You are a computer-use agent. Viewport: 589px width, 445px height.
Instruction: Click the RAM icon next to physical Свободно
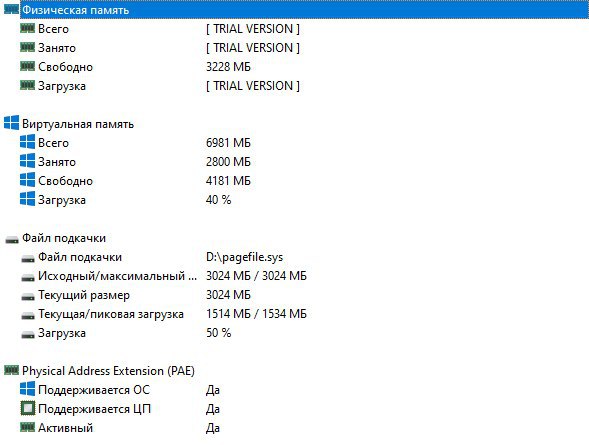pyautogui.click(x=27, y=66)
